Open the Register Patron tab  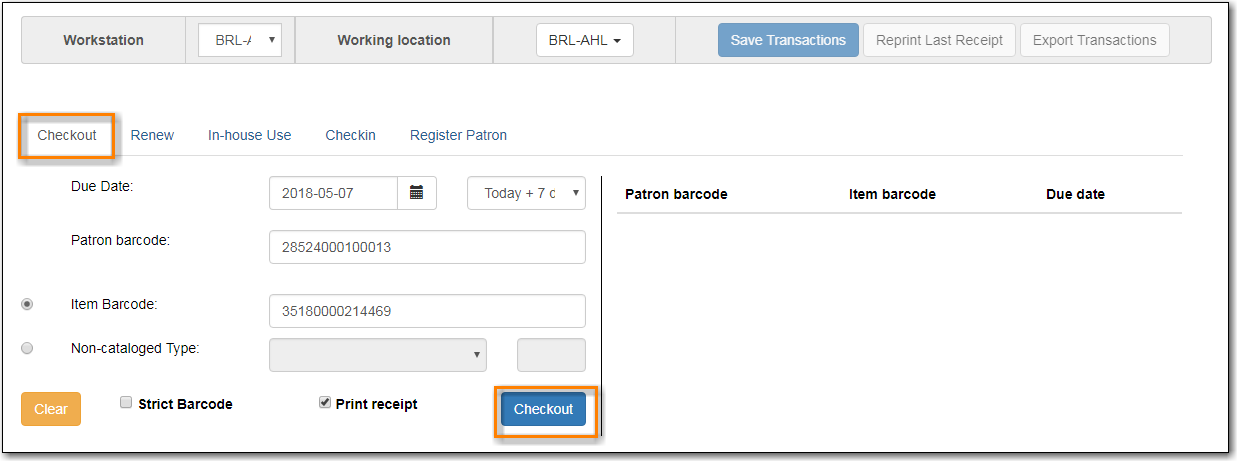click(x=458, y=135)
